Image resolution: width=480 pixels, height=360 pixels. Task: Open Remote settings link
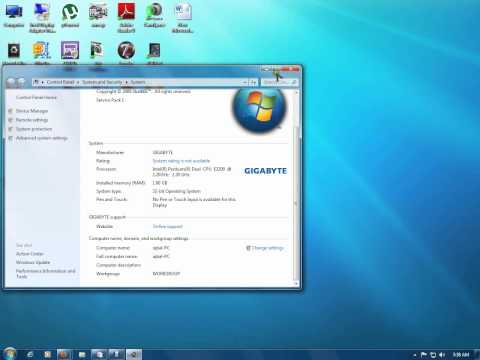[32, 120]
